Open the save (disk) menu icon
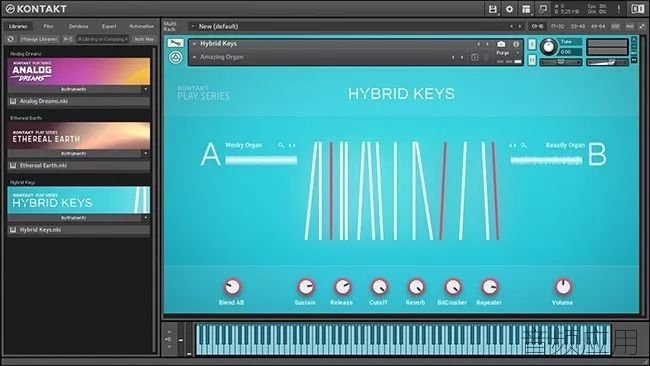The image size is (650, 366). 492,9
